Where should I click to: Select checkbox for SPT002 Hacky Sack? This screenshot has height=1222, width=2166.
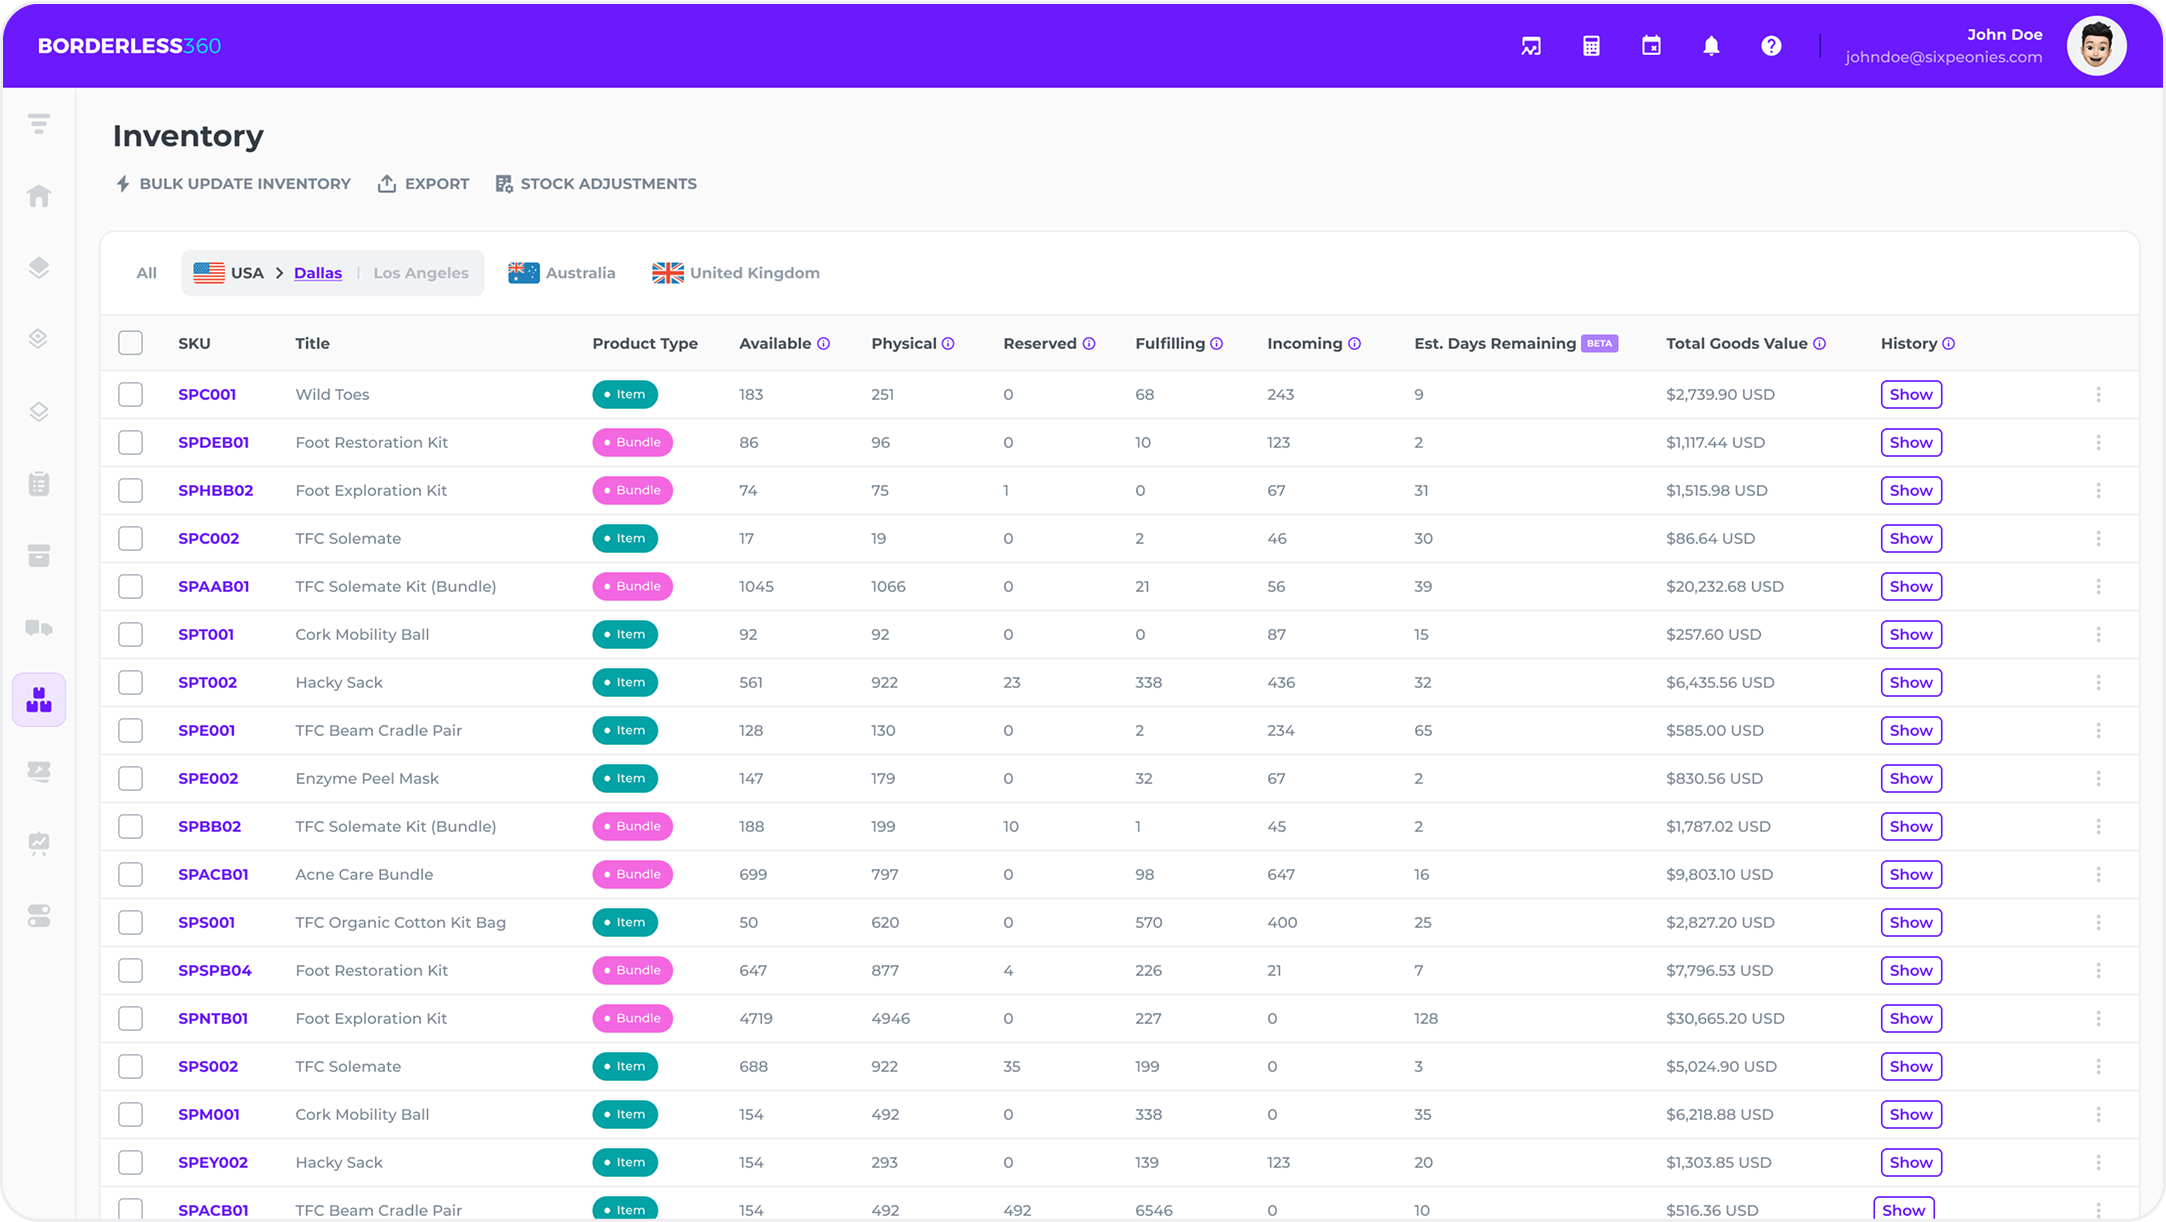coord(130,683)
